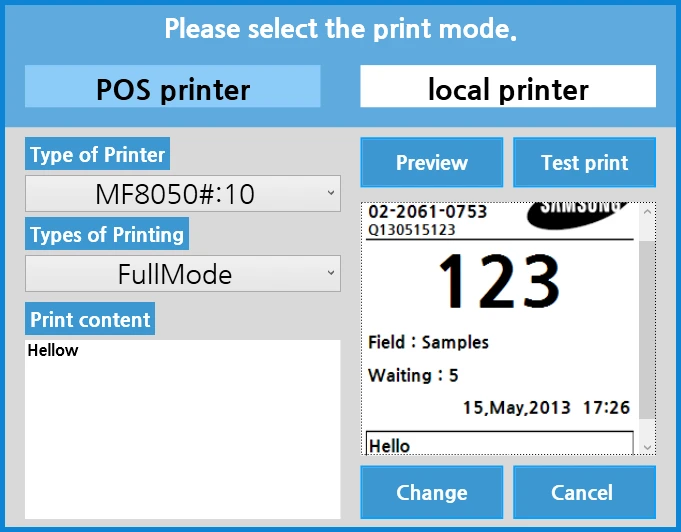Screen dimensions: 681x532
Task: Click the 'Hello' footer box in preview
Action: pyautogui.click(x=499, y=443)
